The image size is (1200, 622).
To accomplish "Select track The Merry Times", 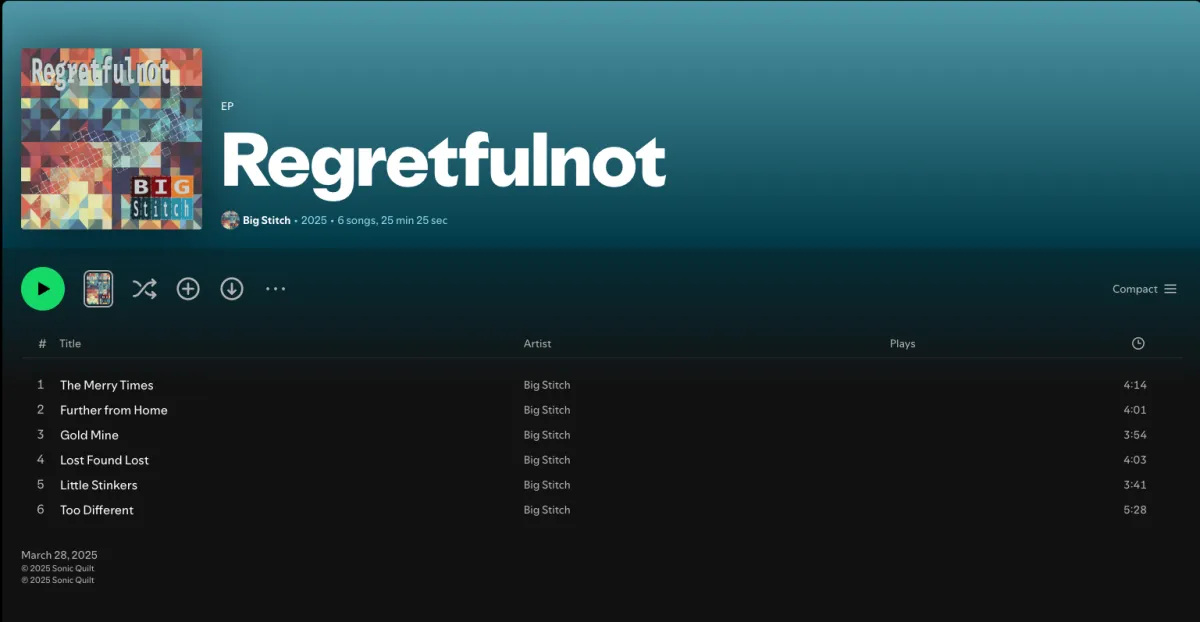I will (x=107, y=385).
